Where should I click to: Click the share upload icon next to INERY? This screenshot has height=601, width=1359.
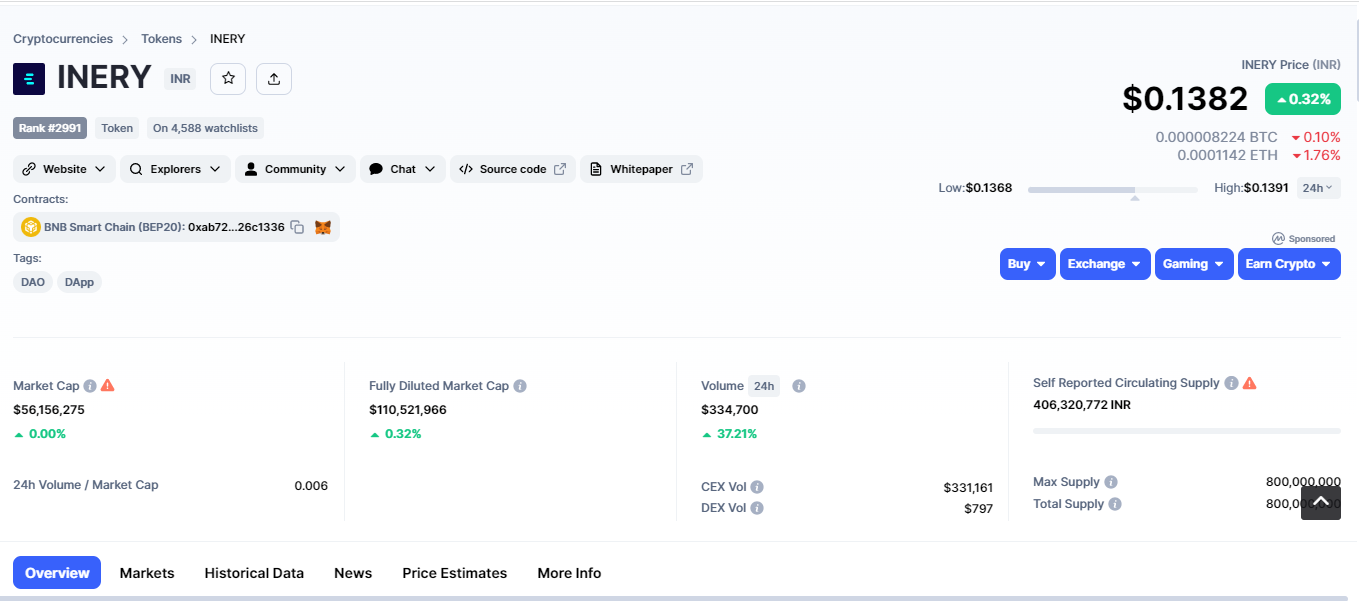[x=274, y=78]
